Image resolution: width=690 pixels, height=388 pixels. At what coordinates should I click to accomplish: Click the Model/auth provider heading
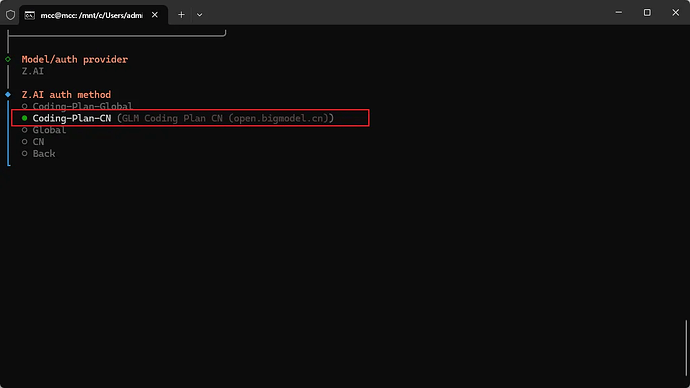pos(75,59)
